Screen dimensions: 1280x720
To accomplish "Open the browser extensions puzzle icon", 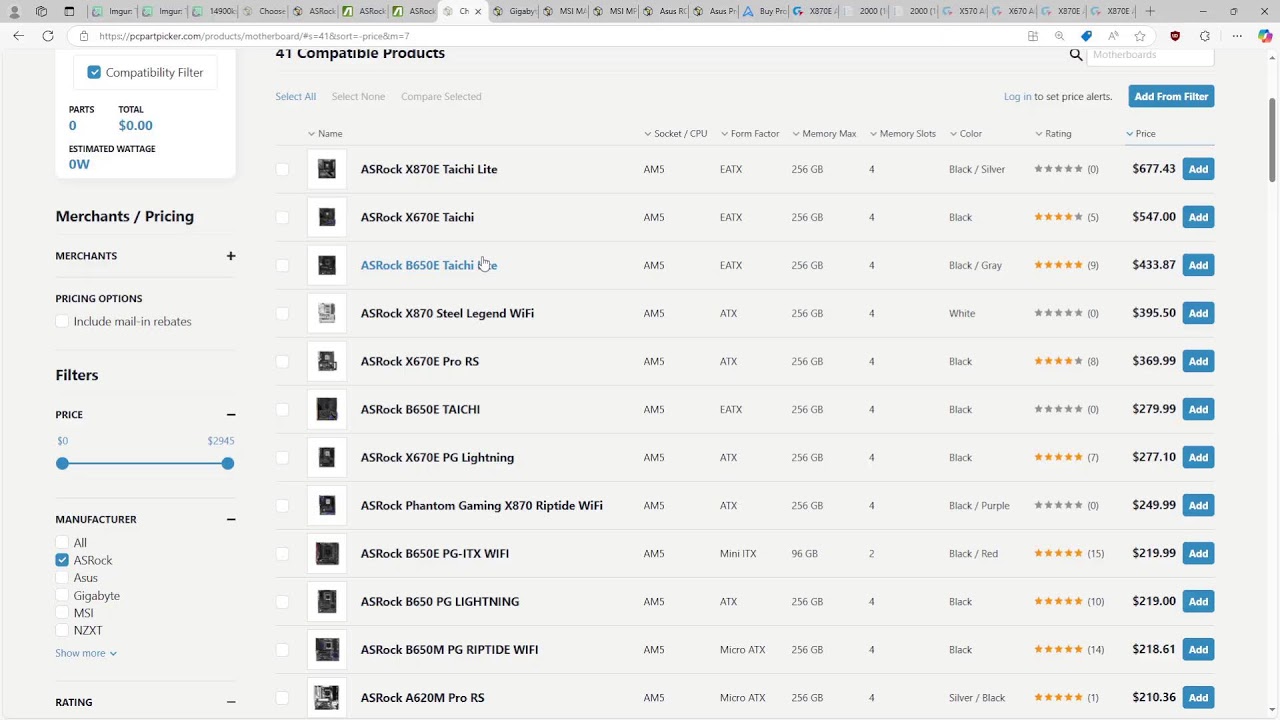I will coord(1205,36).
